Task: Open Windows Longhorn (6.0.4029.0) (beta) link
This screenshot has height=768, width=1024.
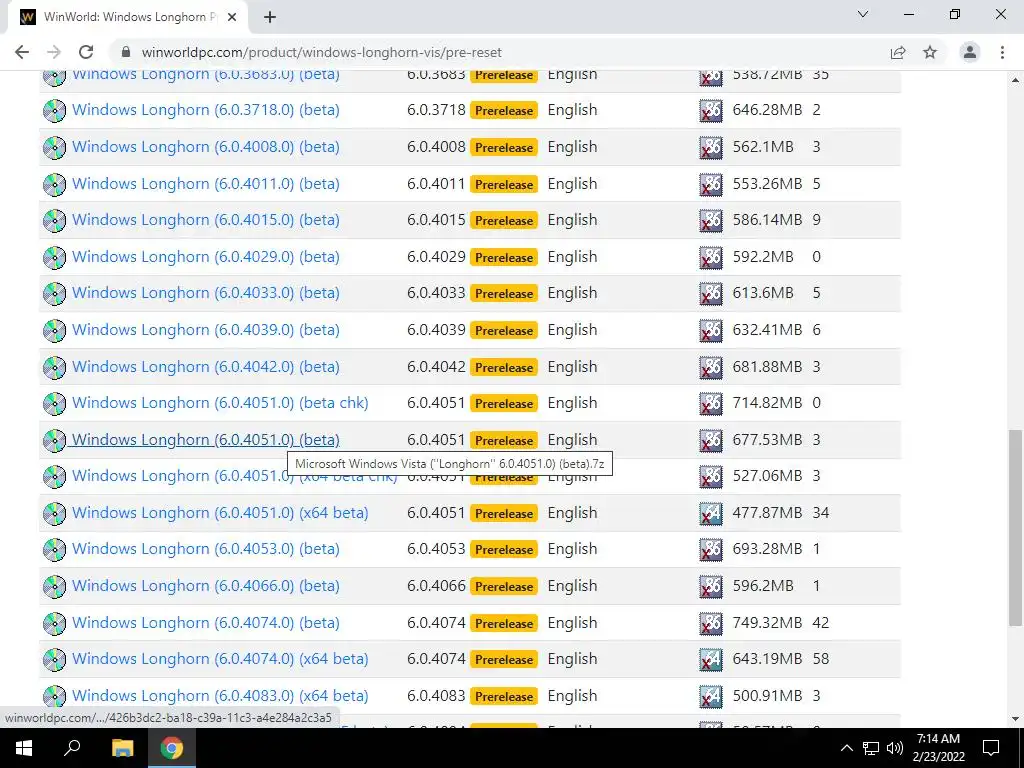Action: coord(206,257)
